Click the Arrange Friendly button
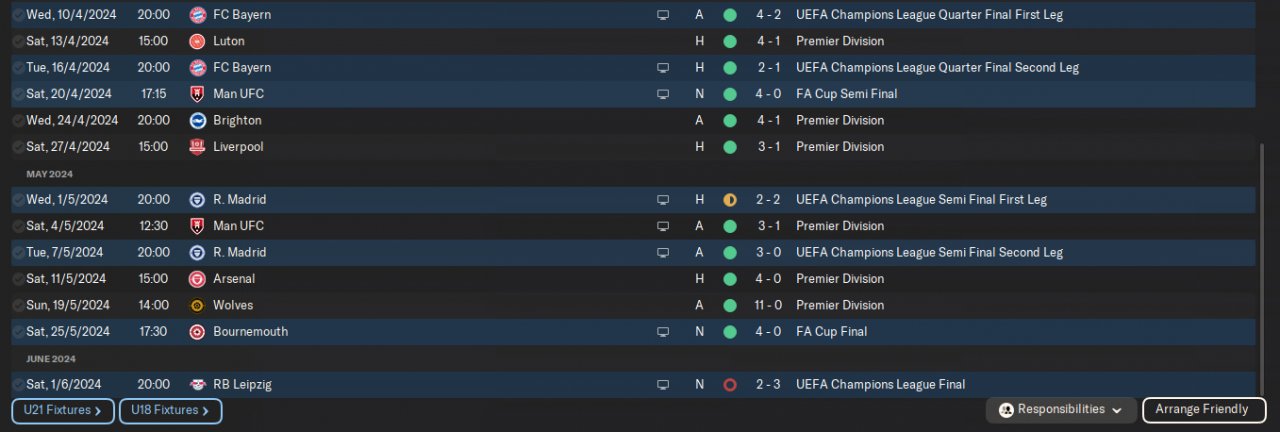 1204,410
